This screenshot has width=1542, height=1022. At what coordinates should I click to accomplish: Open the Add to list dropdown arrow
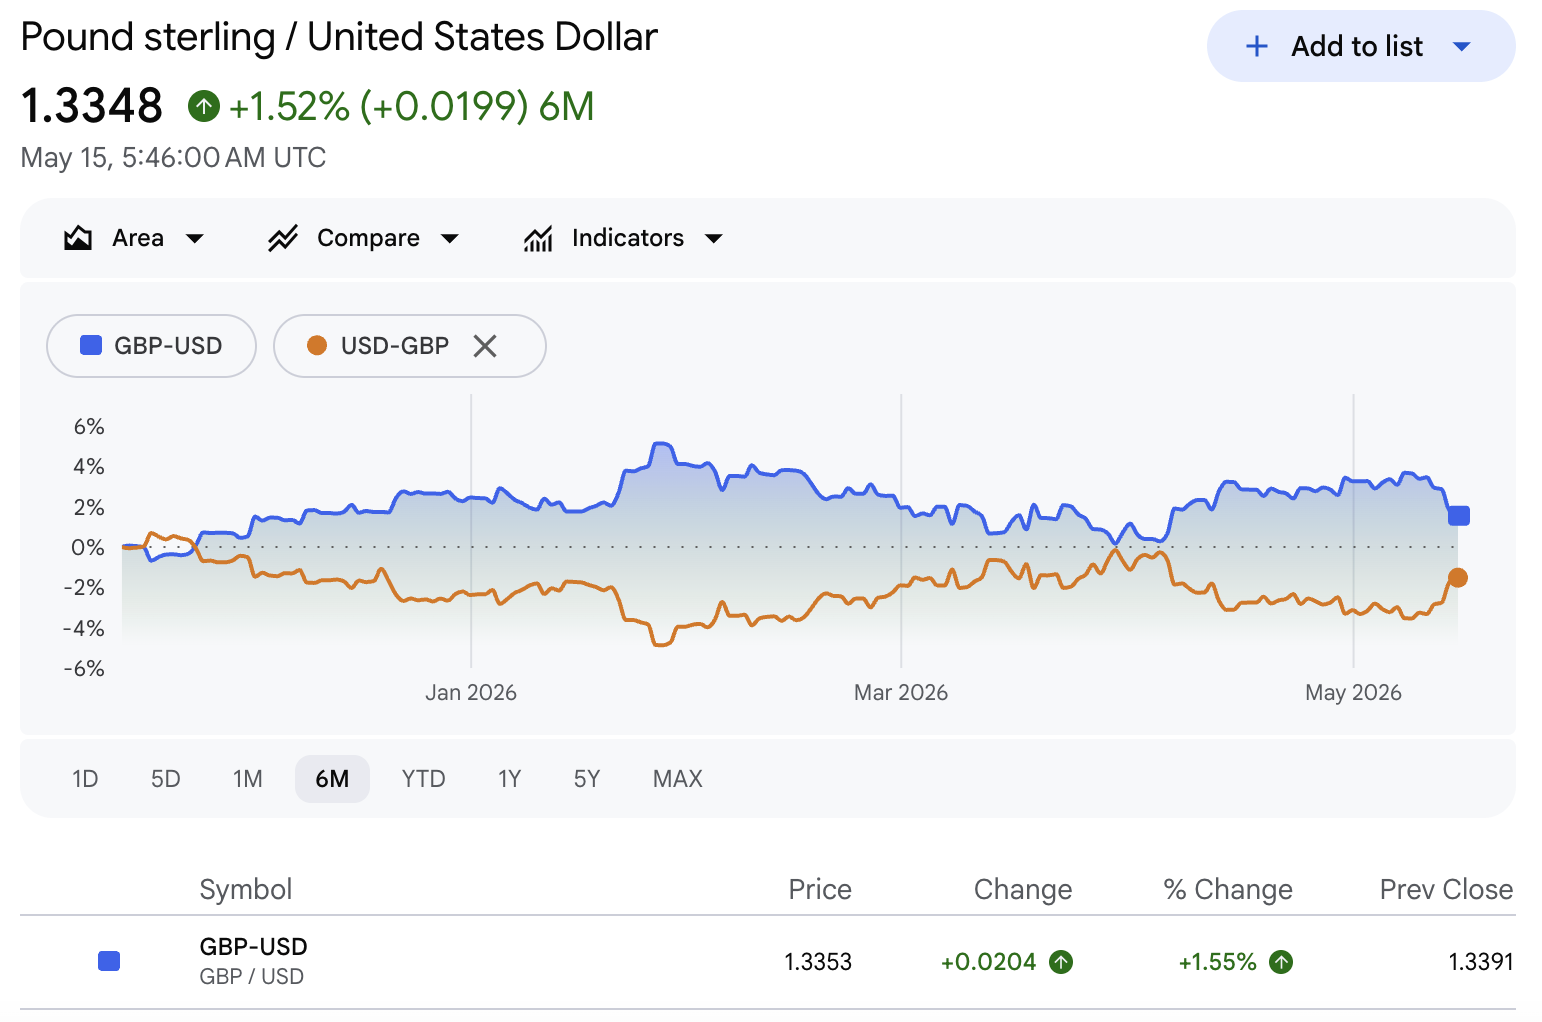[x=1462, y=46]
